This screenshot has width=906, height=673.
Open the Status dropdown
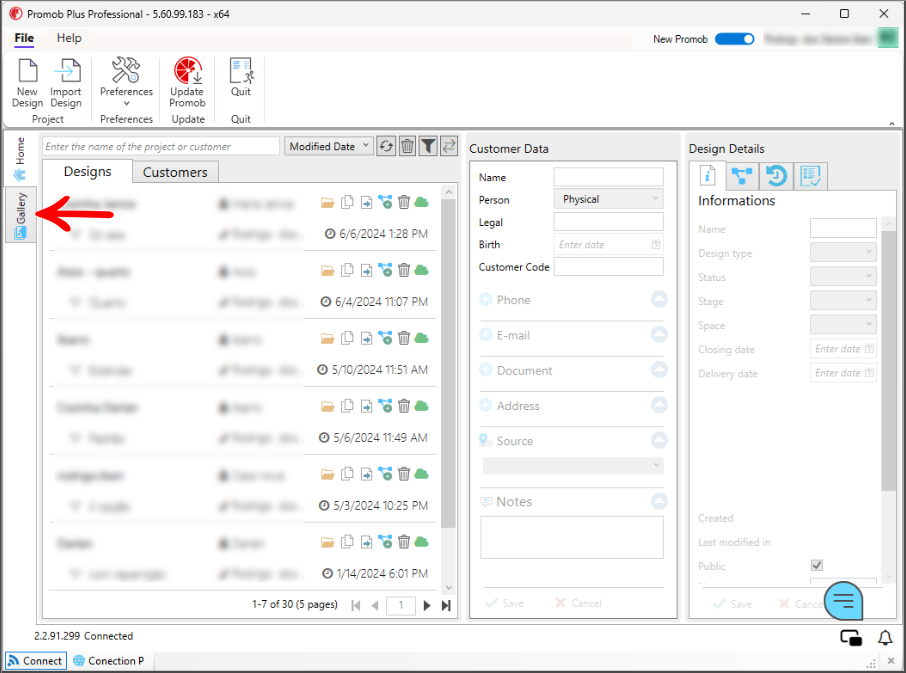(843, 276)
